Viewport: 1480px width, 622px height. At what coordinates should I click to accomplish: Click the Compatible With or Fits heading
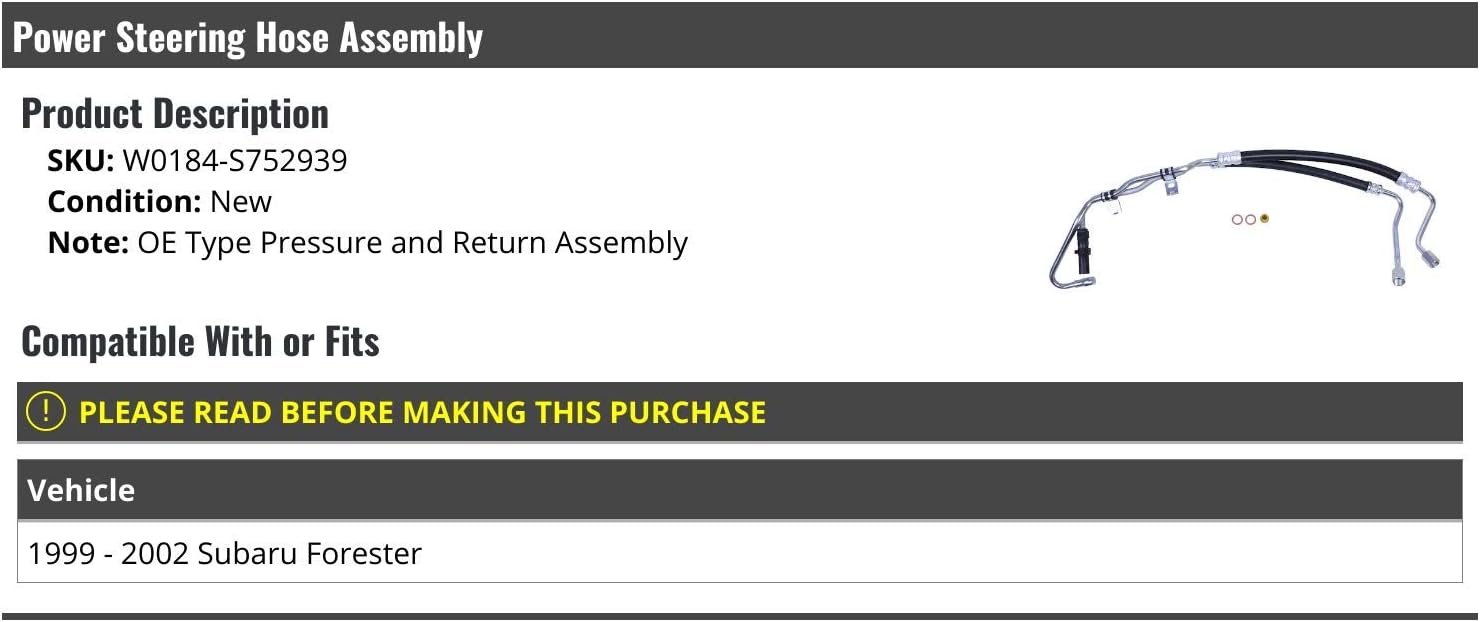click(x=200, y=342)
